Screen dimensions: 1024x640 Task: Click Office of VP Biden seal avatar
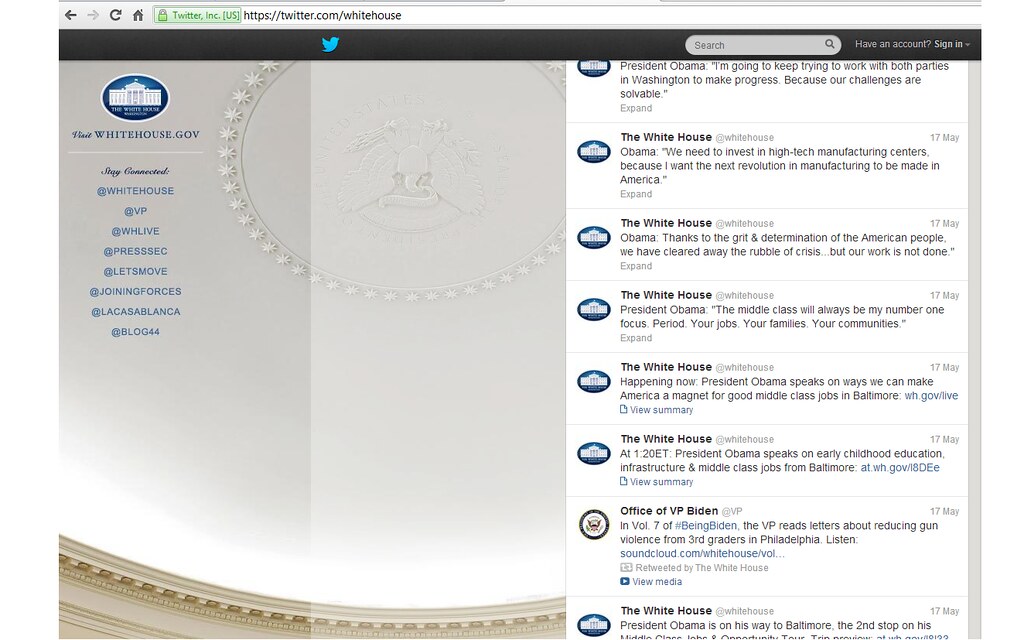pyautogui.click(x=594, y=524)
